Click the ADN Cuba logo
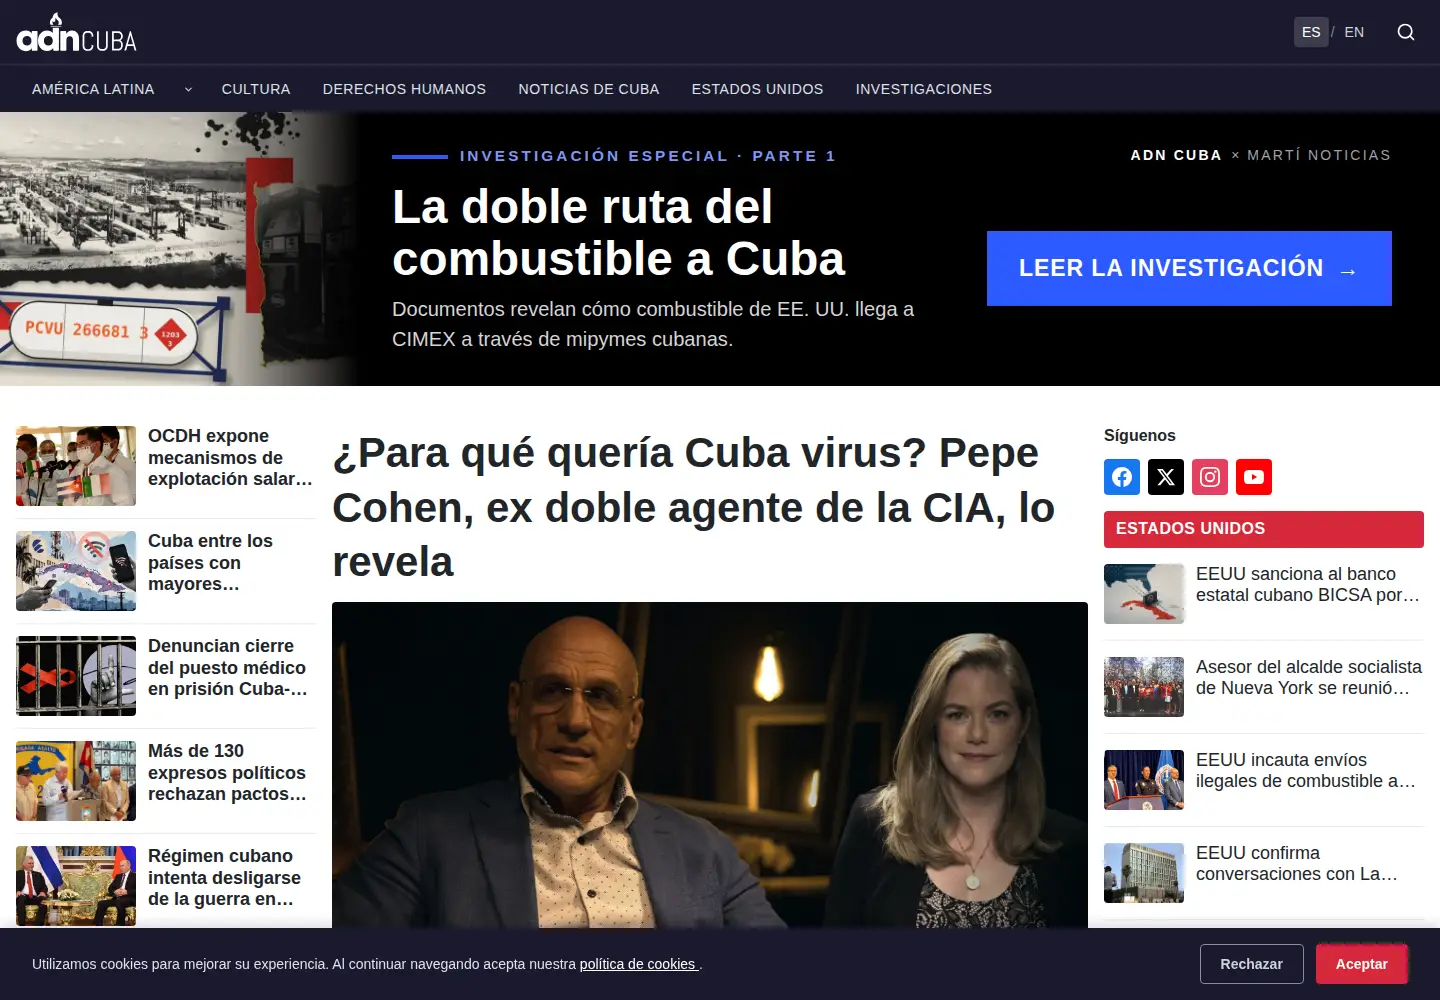The height and width of the screenshot is (1000, 1440). point(77,33)
